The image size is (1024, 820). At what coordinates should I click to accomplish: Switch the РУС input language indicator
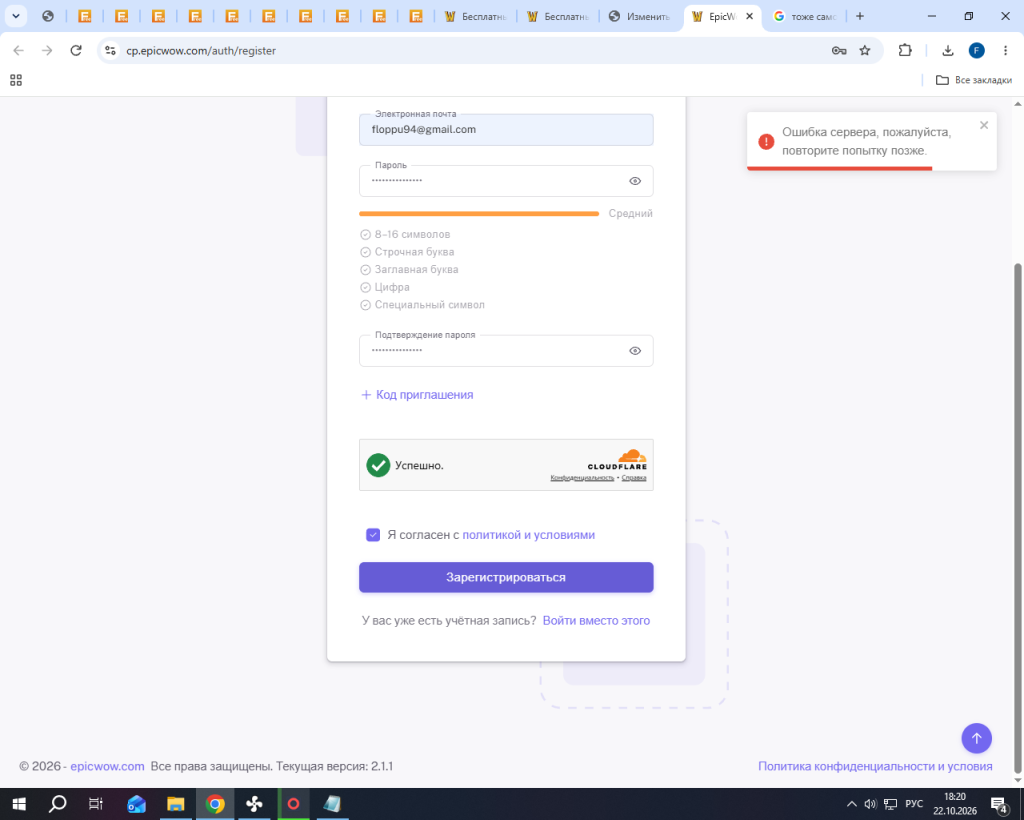[914, 804]
